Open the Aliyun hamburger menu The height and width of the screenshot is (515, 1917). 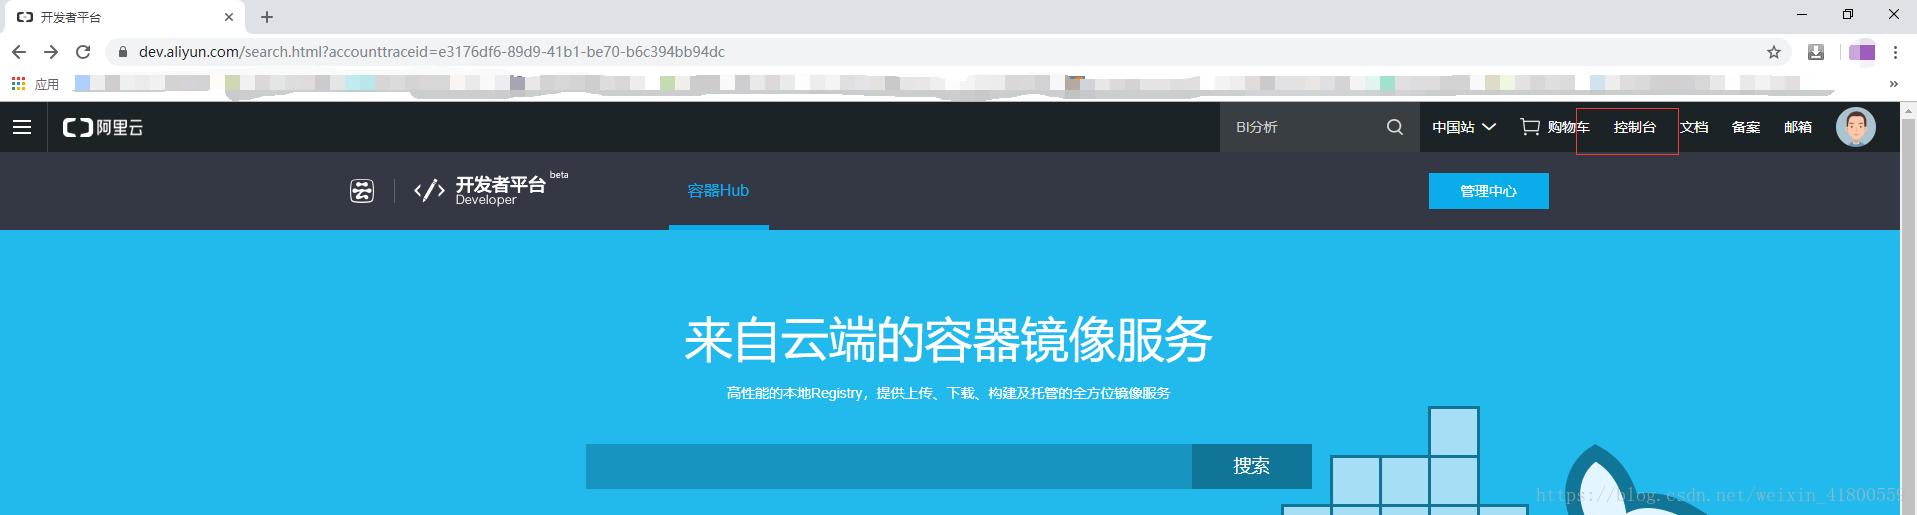tap(22, 127)
